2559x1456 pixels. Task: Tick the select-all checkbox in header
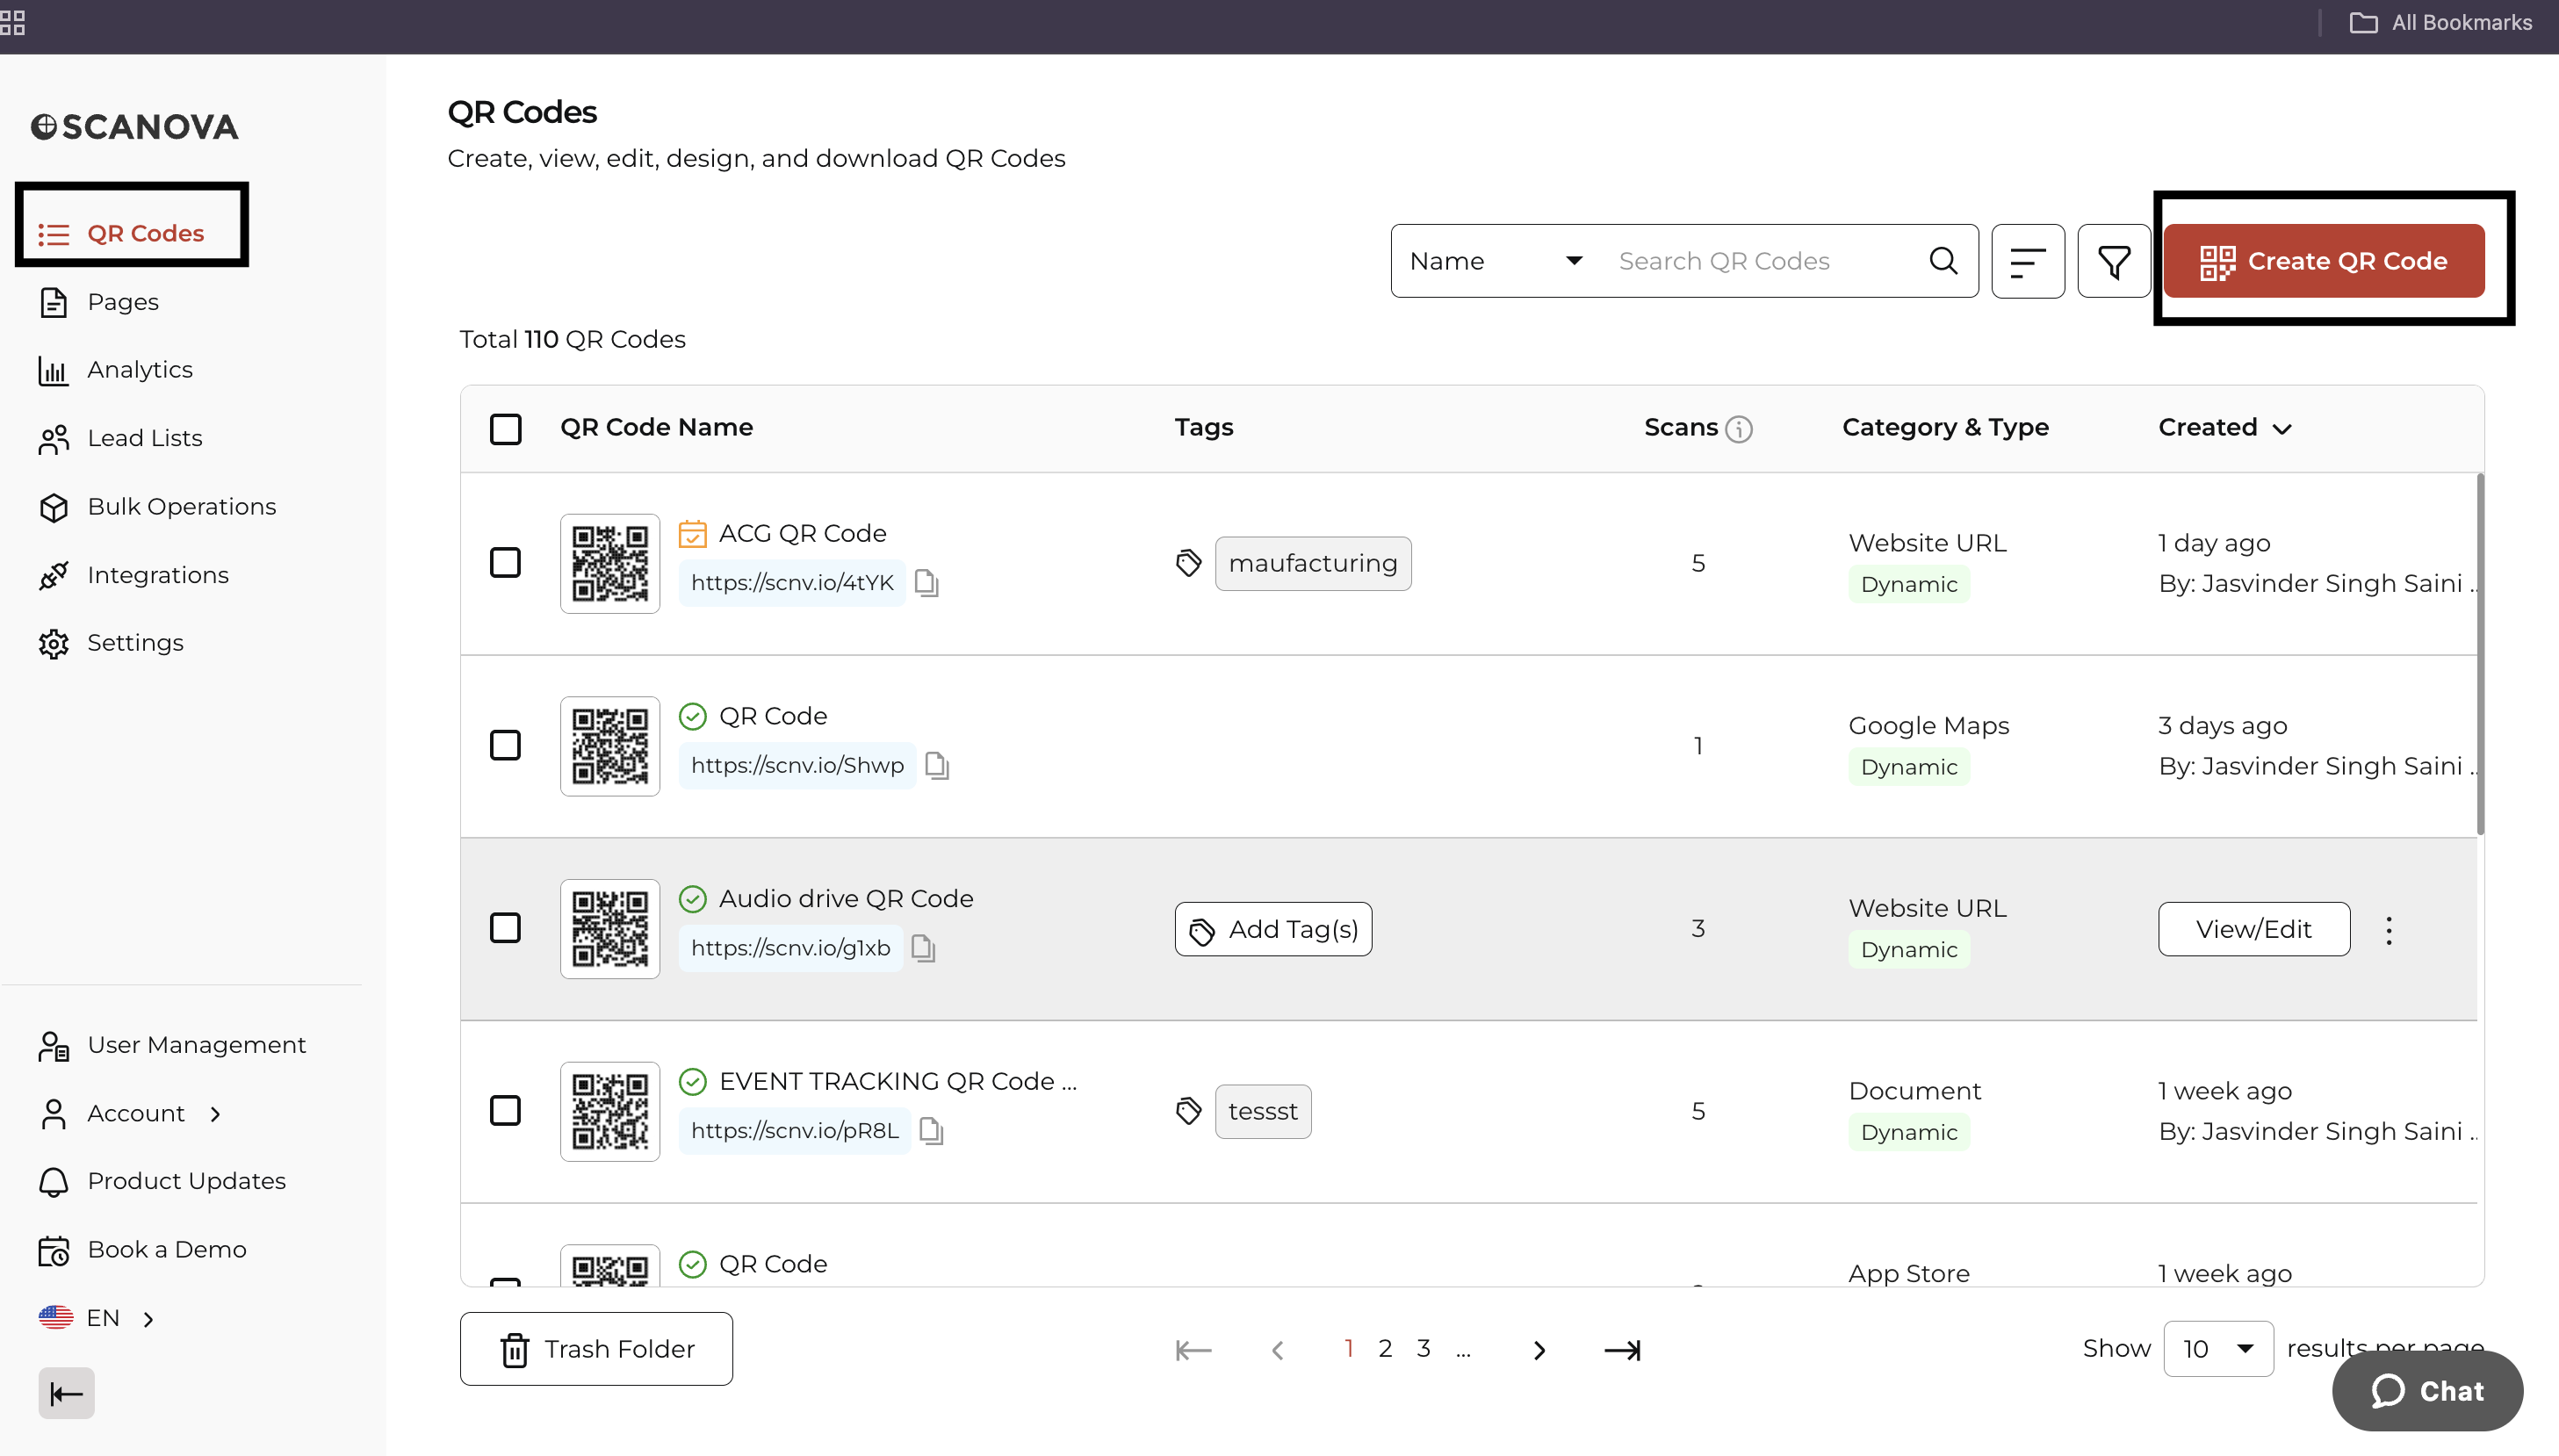coord(505,429)
